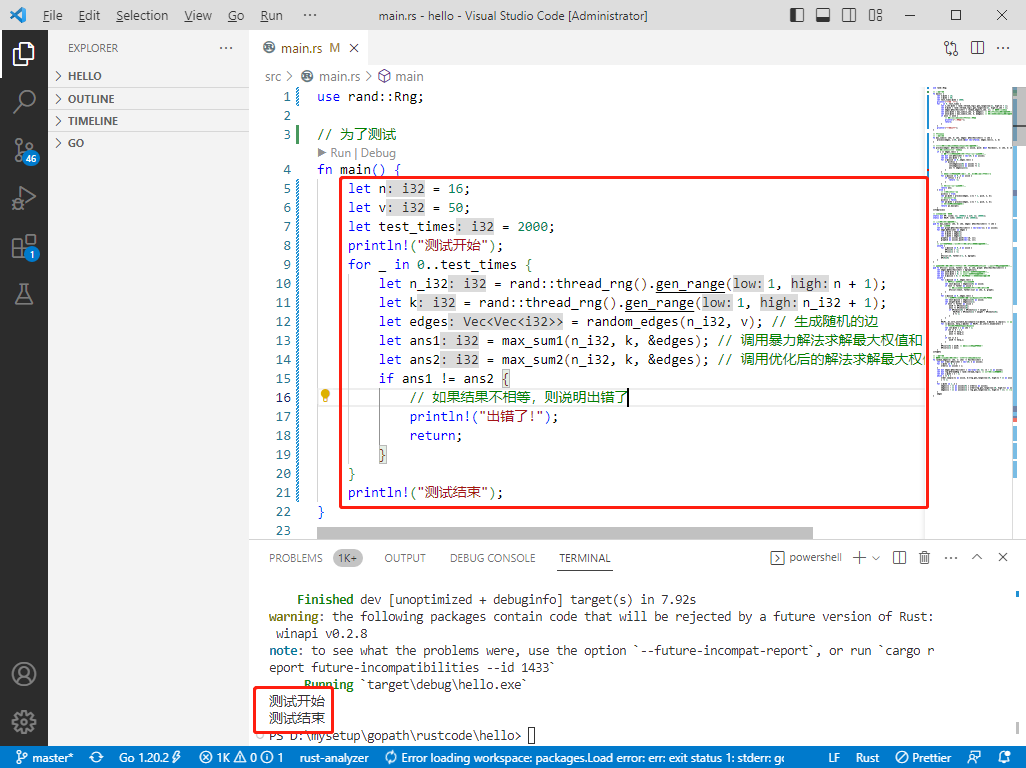Screen dimensions: 1026x768
Task: Toggle primary side bar layout icon
Action: 796,15
